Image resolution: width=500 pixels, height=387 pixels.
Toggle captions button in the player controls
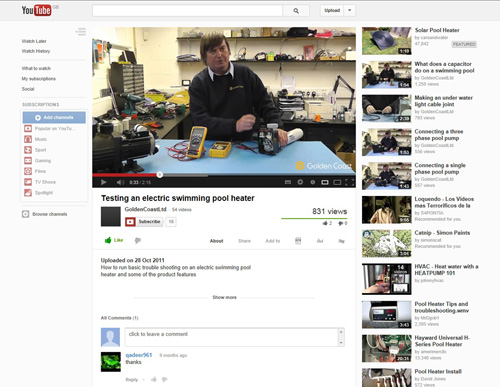point(288,182)
